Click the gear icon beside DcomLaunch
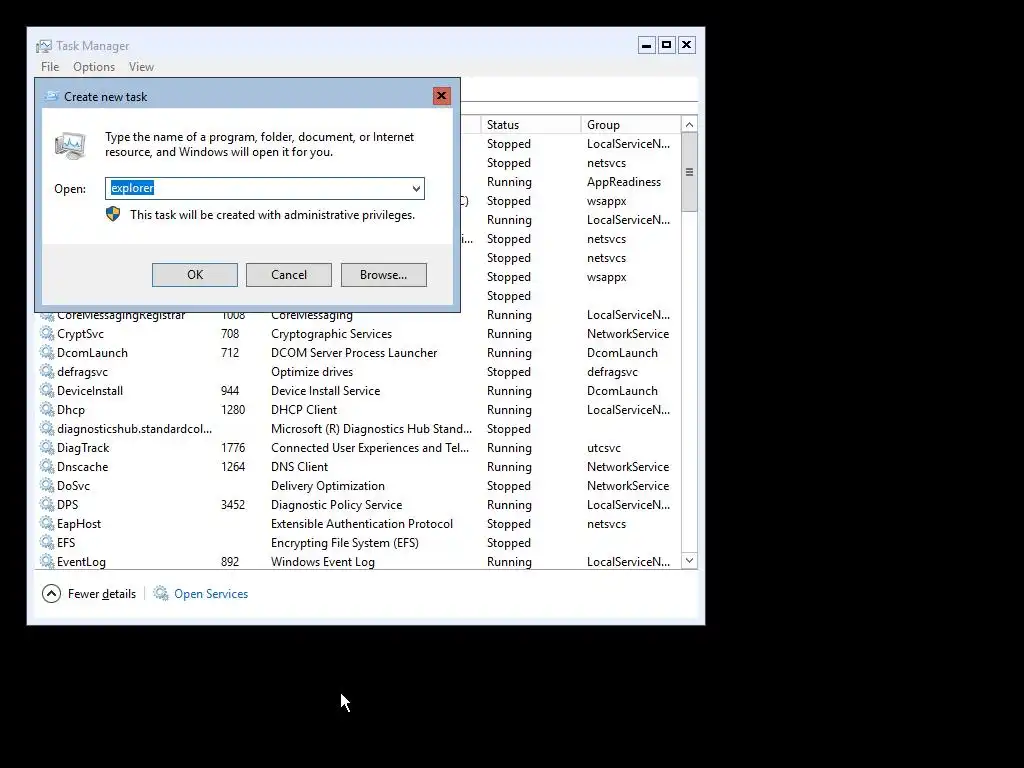Screen dimensions: 1024x768 [47, 353]
